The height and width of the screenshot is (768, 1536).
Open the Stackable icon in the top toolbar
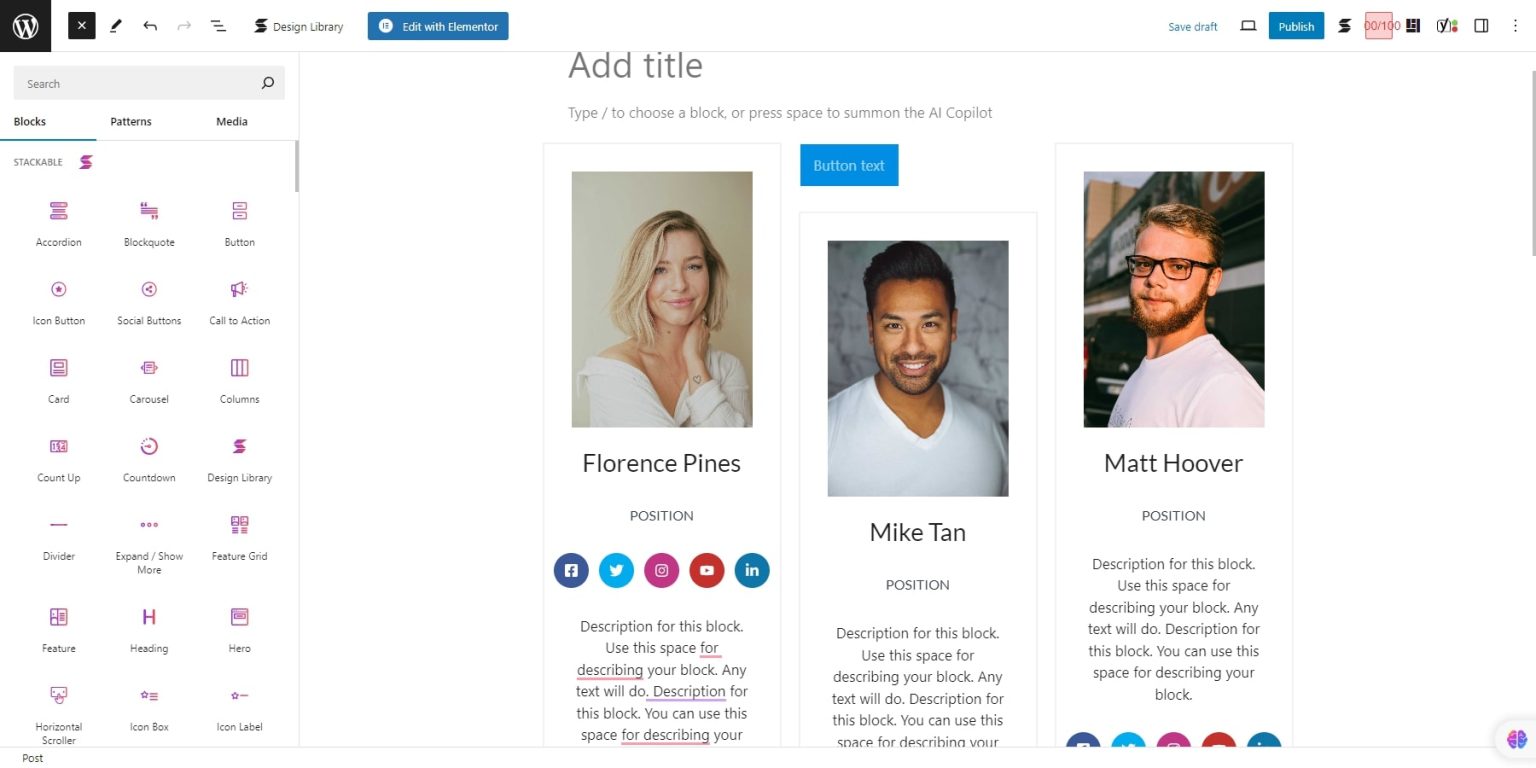1344,25
